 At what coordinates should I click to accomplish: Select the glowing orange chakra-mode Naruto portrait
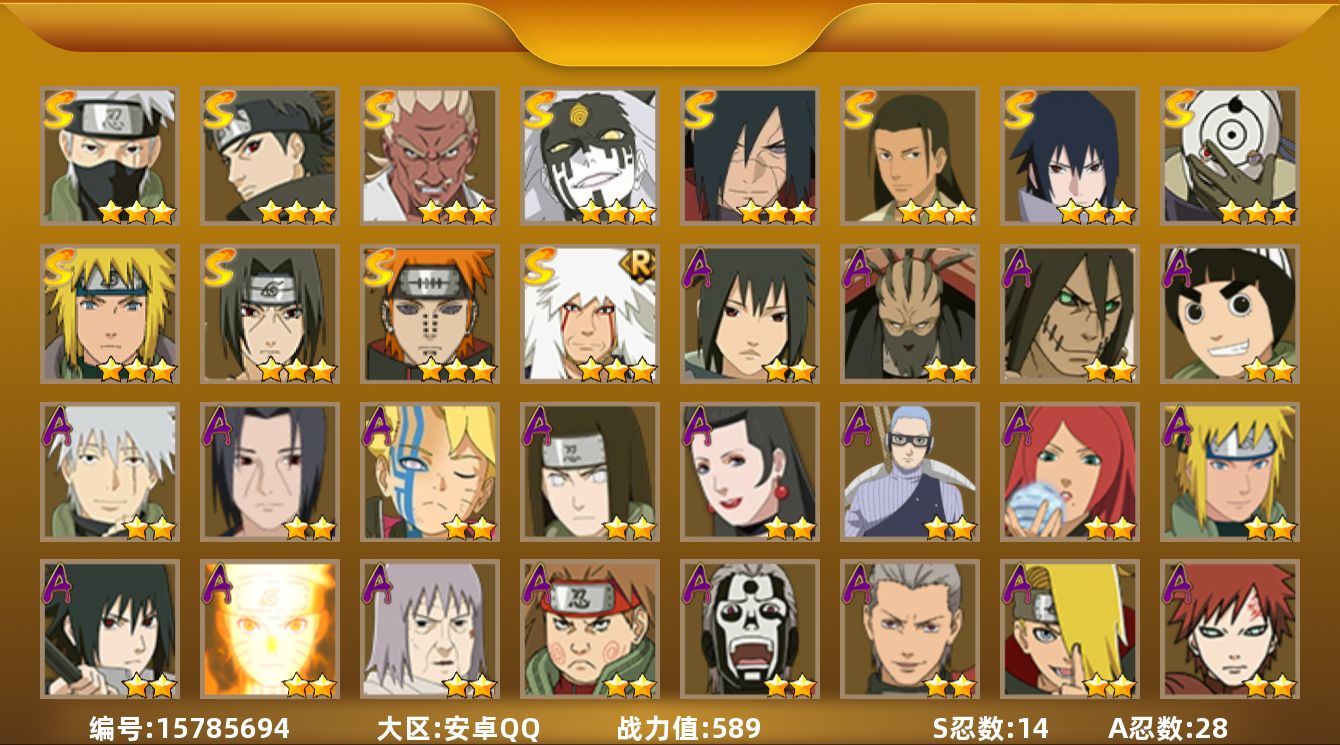pyautogui.click(x=270, y=629)
